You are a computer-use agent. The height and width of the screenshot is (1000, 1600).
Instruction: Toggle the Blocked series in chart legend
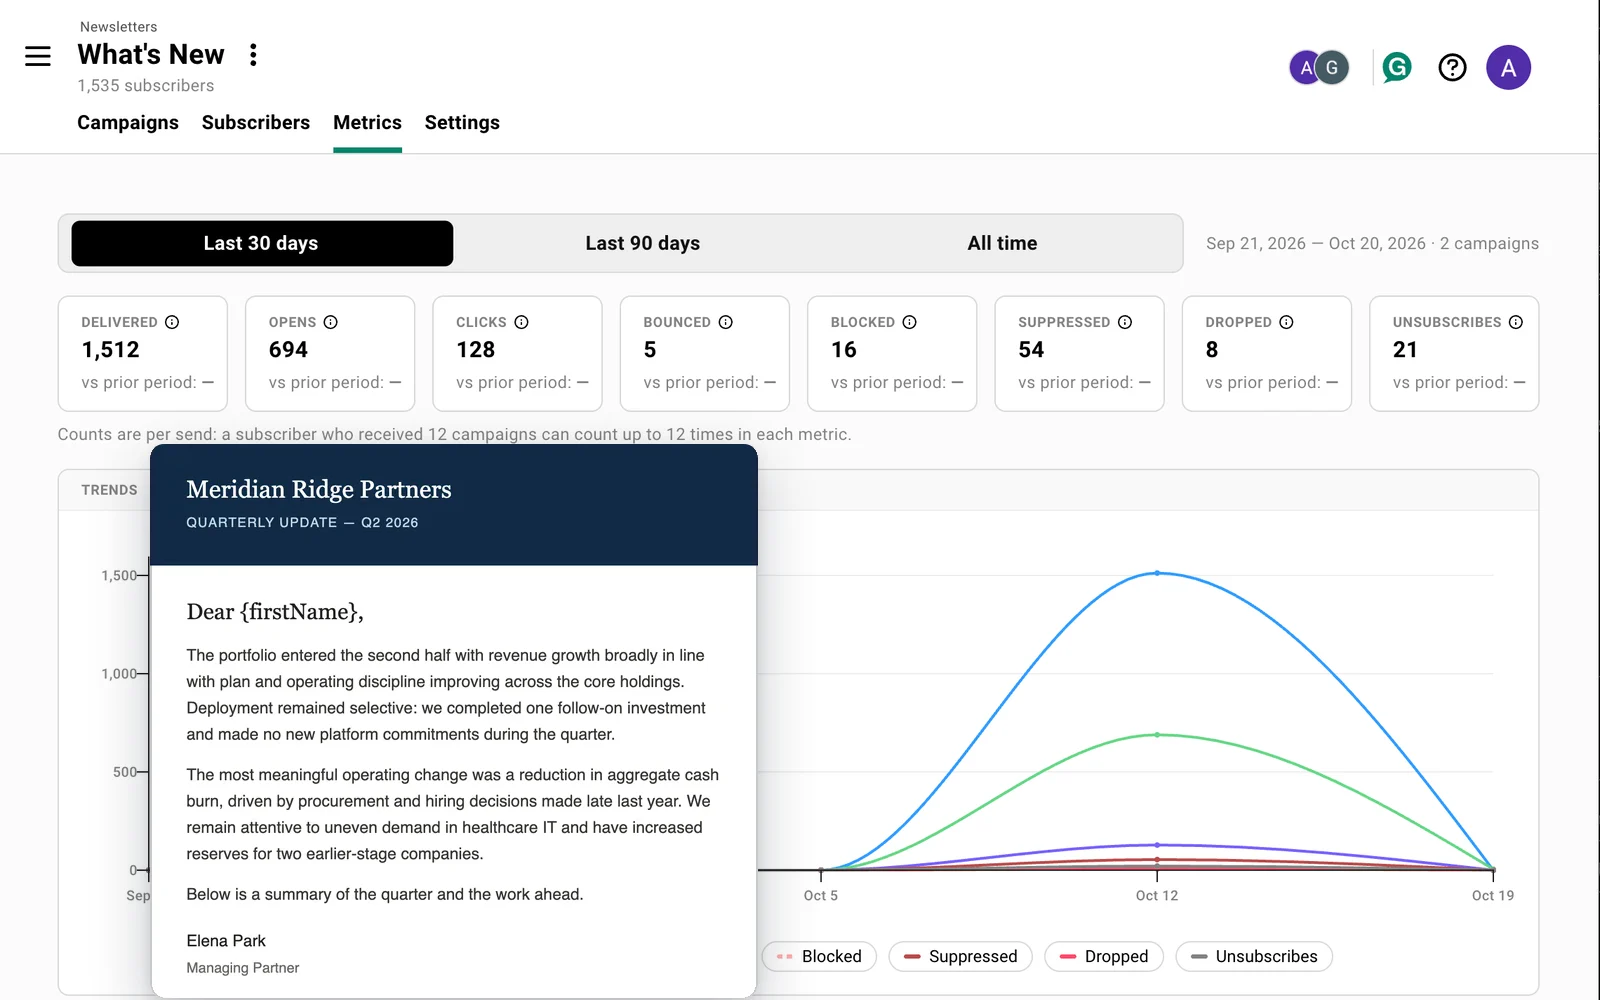[819, 956]
